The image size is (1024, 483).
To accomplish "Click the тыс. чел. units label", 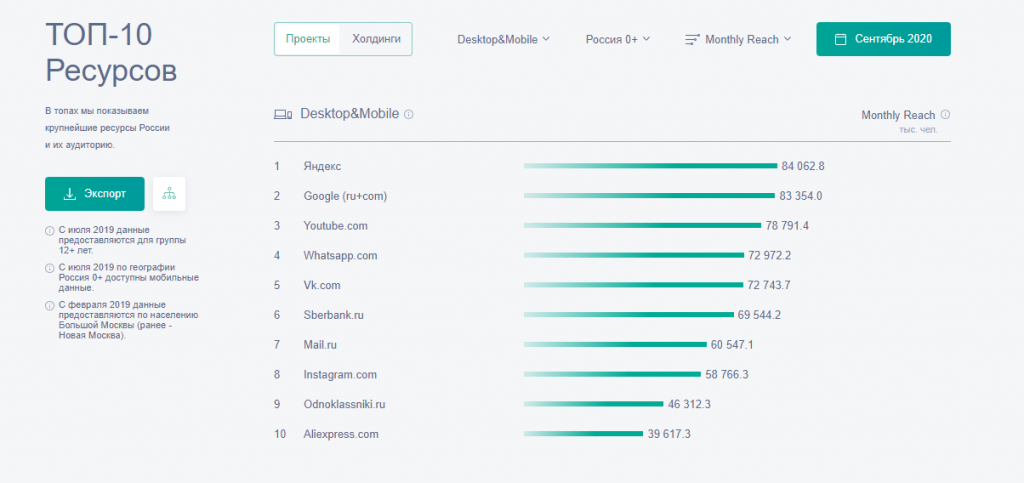I will (918, 130).
